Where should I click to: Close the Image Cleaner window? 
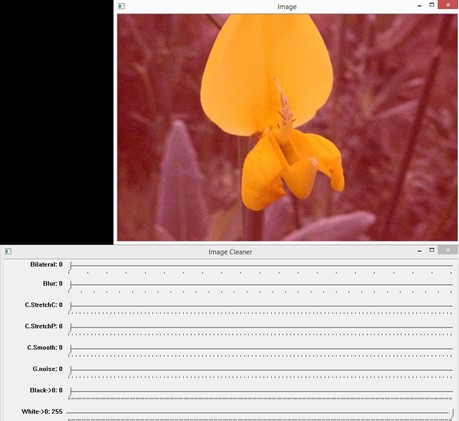pyautogui.click(x=448, y=250)
